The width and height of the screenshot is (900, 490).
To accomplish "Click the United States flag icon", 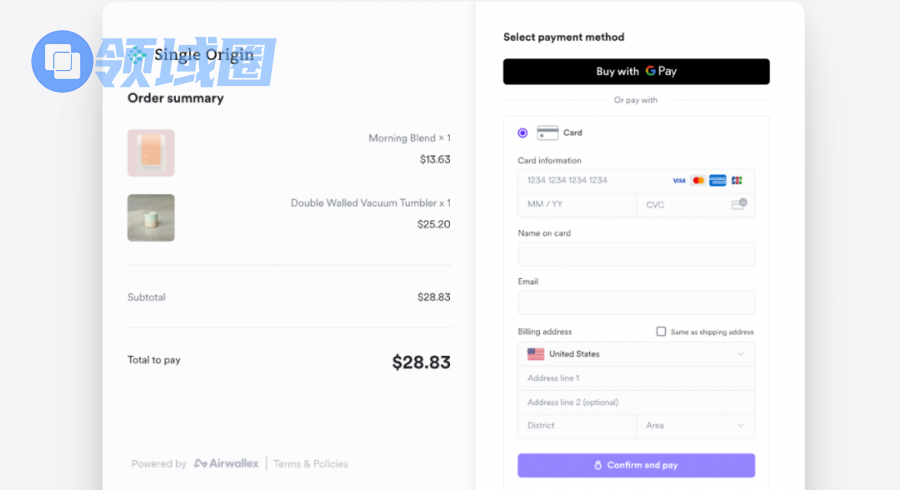I will pos(536,354).
